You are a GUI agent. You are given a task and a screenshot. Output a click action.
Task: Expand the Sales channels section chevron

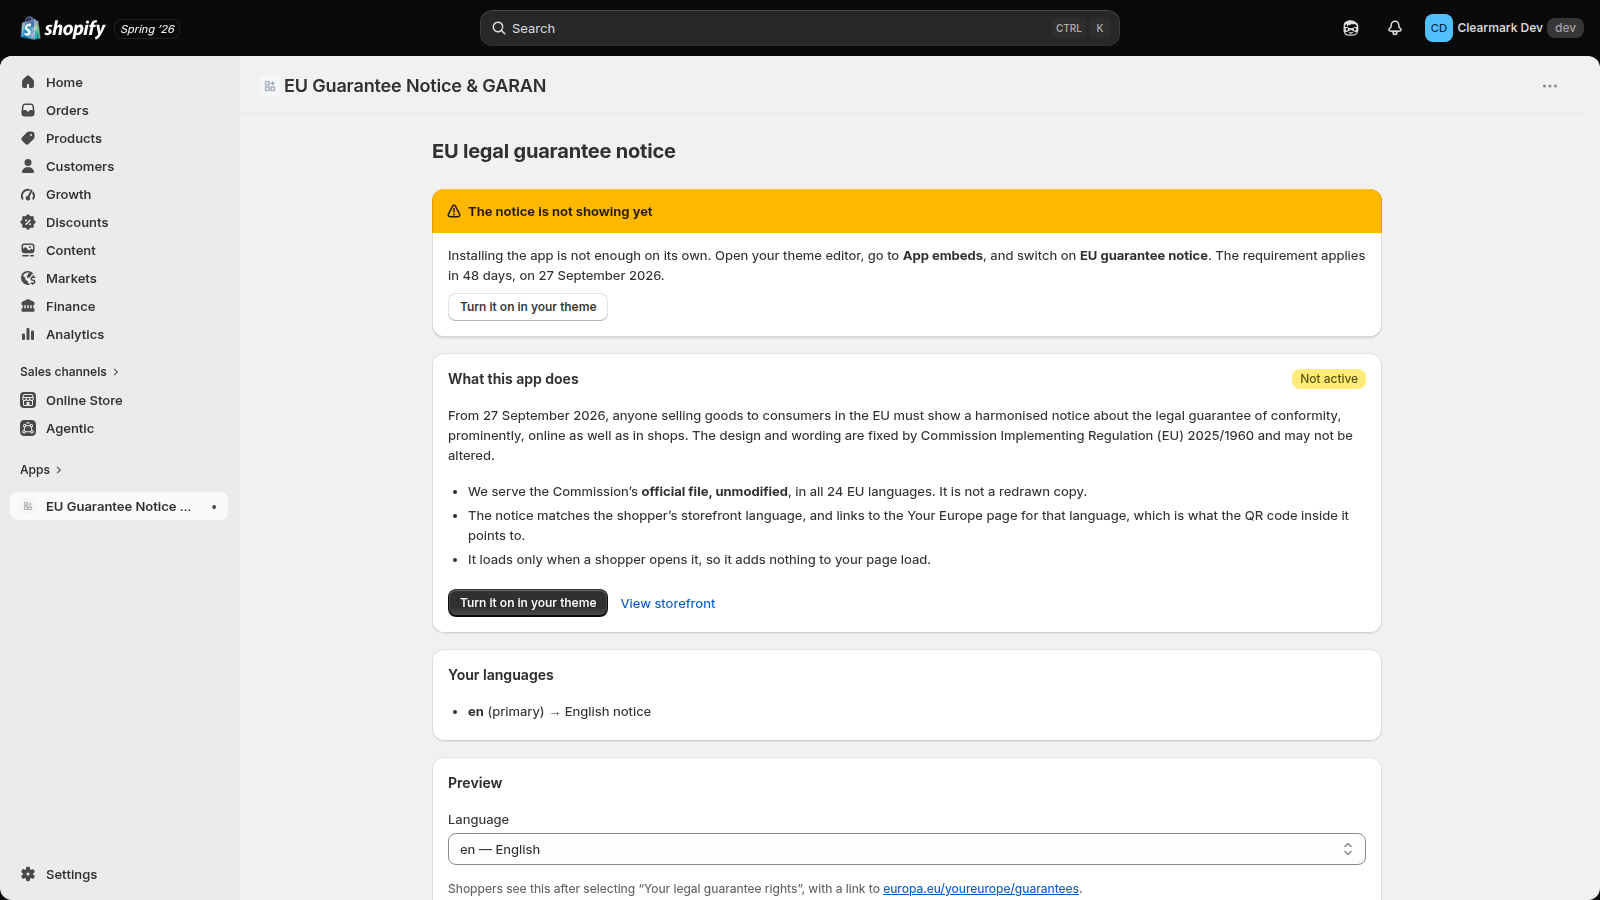(x=116, y=372)
